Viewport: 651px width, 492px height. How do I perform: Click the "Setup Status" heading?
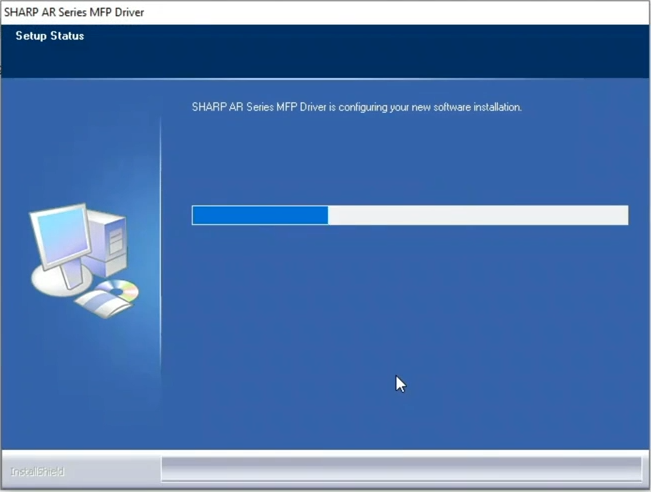point(50,36)
